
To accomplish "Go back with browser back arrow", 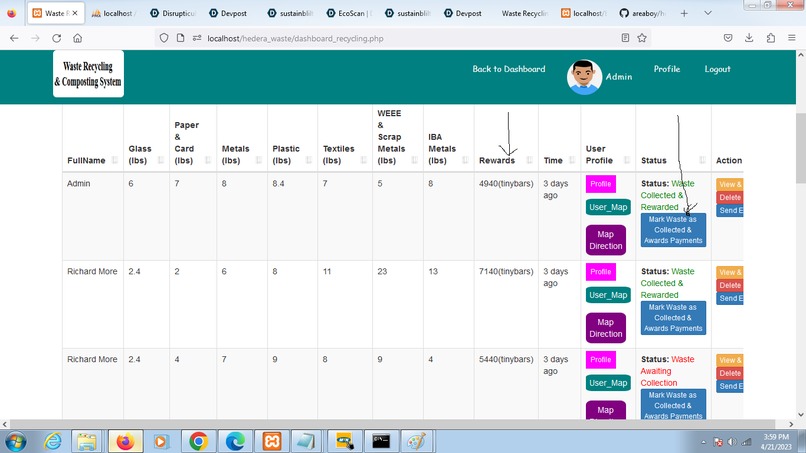I will click(14, 38).
